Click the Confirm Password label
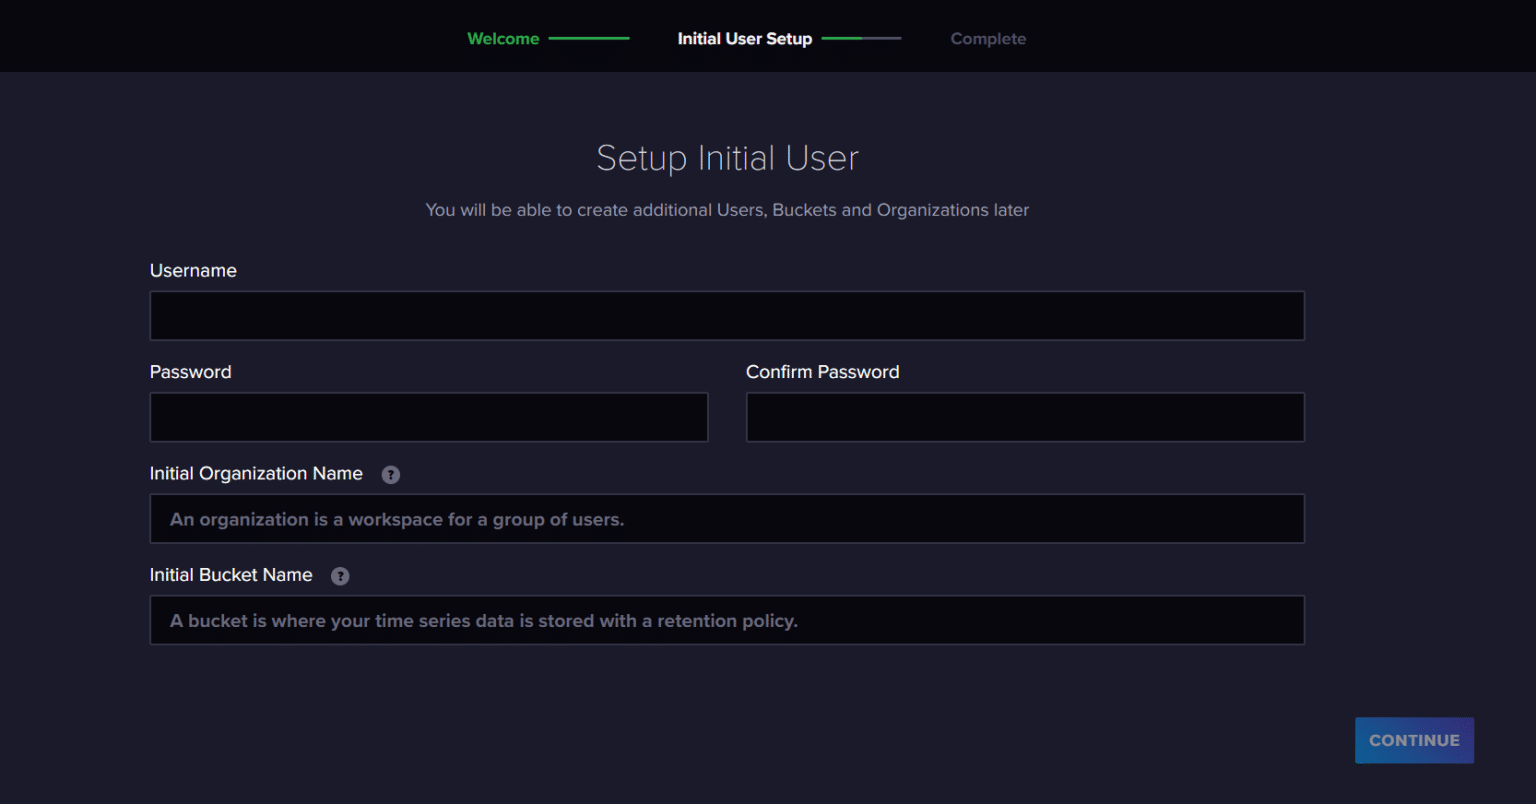The width and height of the screenshot is (1536, 804). 822,372
